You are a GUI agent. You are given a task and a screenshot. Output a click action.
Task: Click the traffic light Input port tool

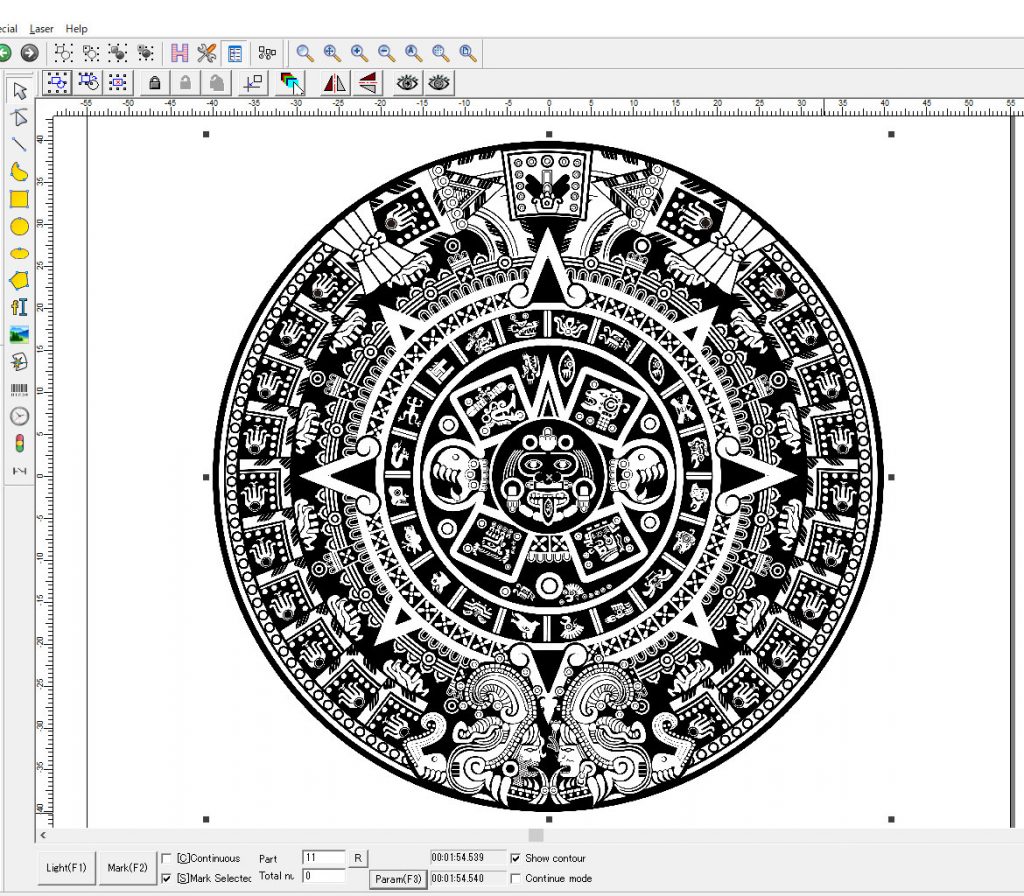(x=20, y=443)
